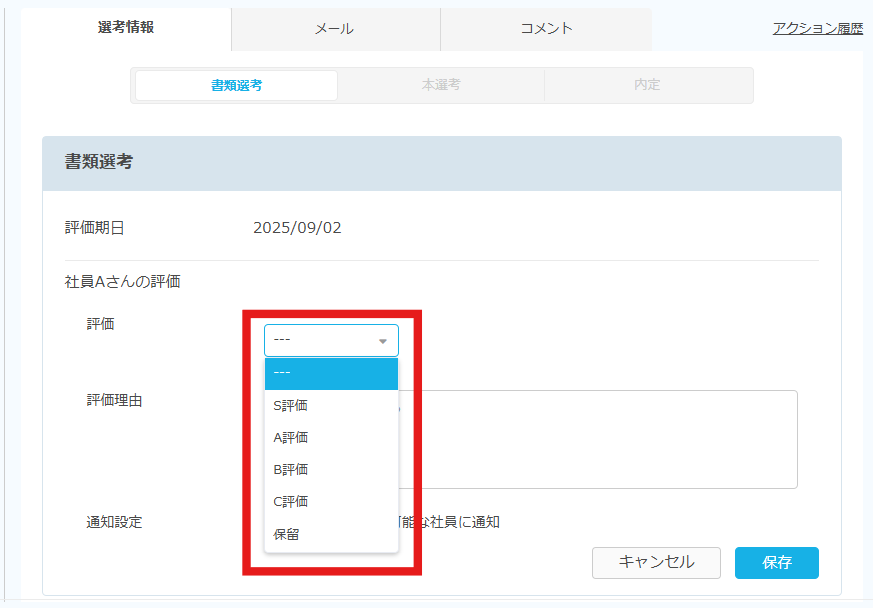Click the 書類選考 section header bar
The height and width of the screenshot is (608, 873).
tap(441, 163)
